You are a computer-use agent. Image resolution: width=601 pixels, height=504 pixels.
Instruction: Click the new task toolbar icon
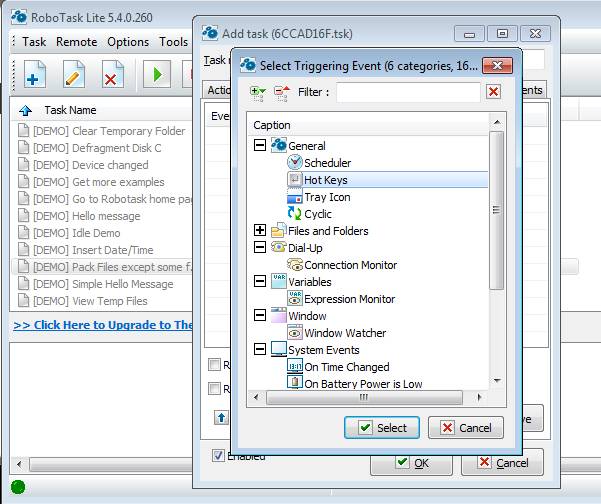[x=35, y=75]
